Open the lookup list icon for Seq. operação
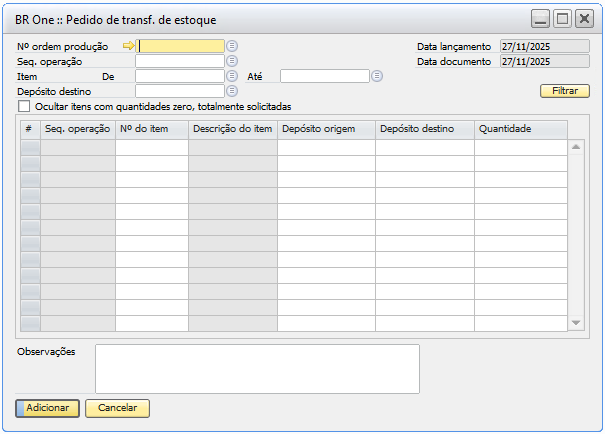 [x=232, y=61]
